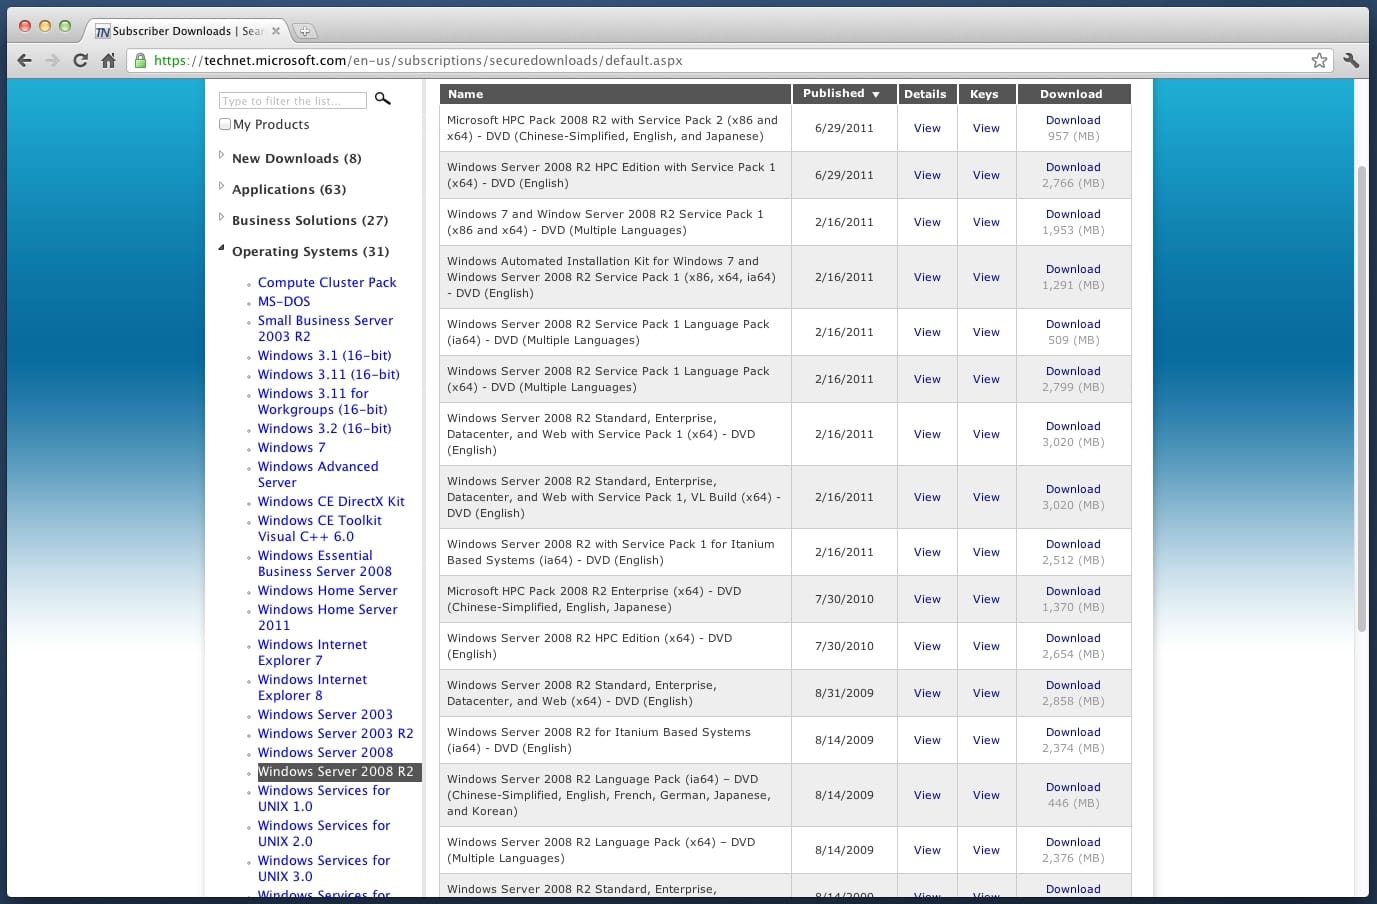Click the secure padlock icon
The width and height of the screenshot is (1377, 904).
point(140,60)
